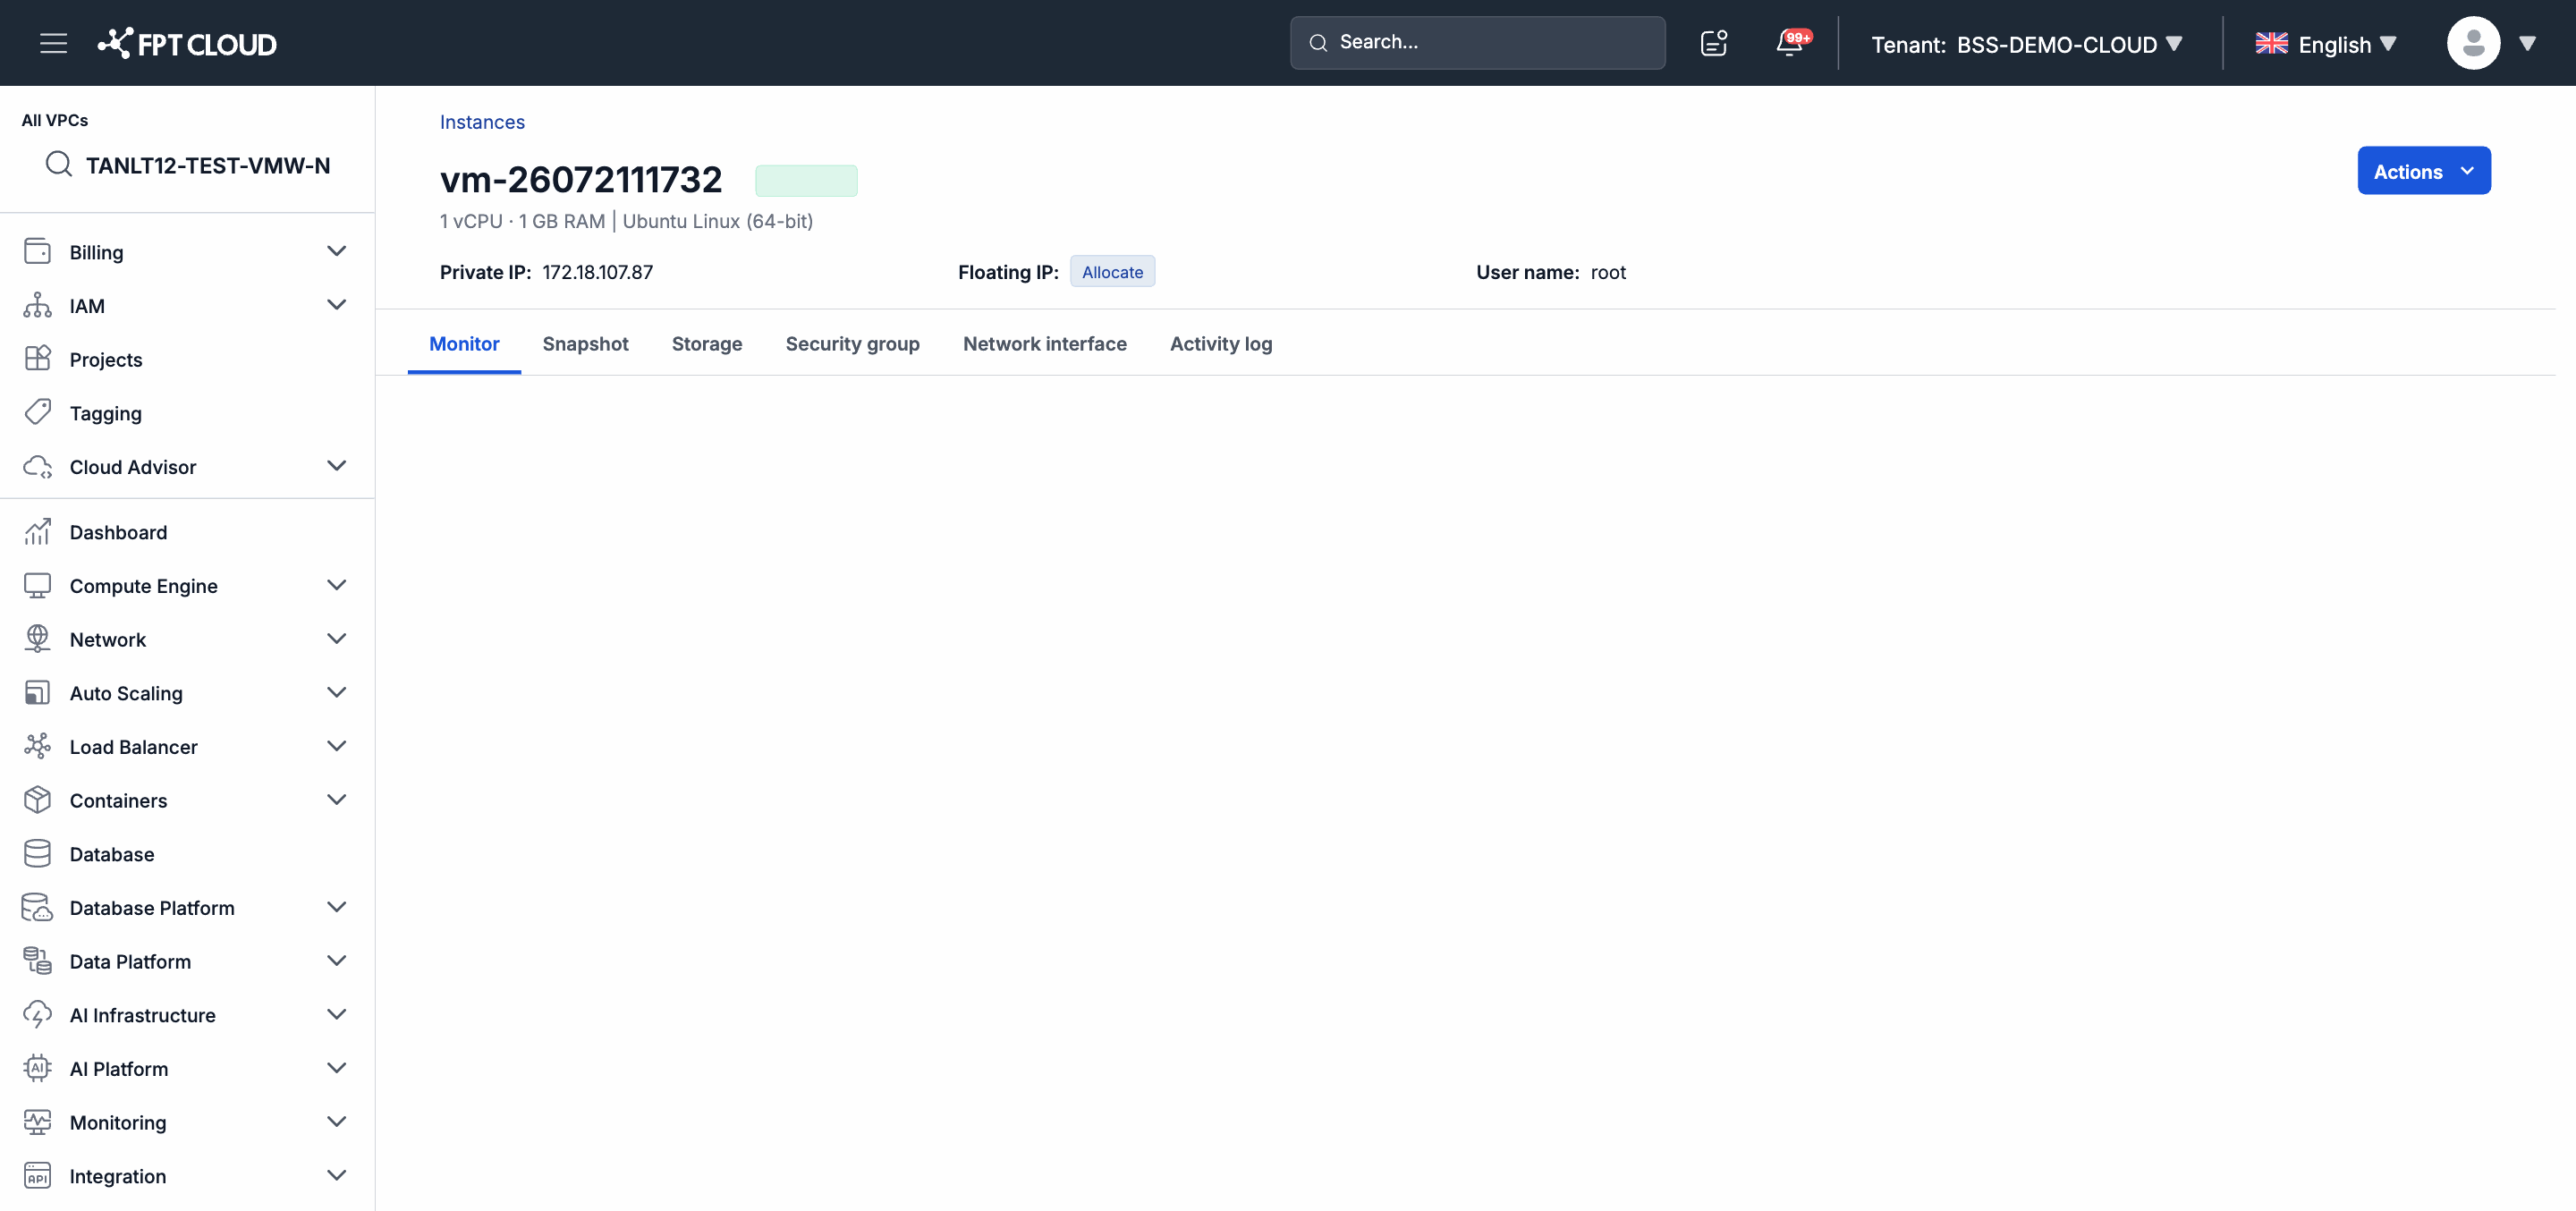Click the Compute Engine monitor icon
This screenshot has height=1211, width=2576.
(37, 585)
